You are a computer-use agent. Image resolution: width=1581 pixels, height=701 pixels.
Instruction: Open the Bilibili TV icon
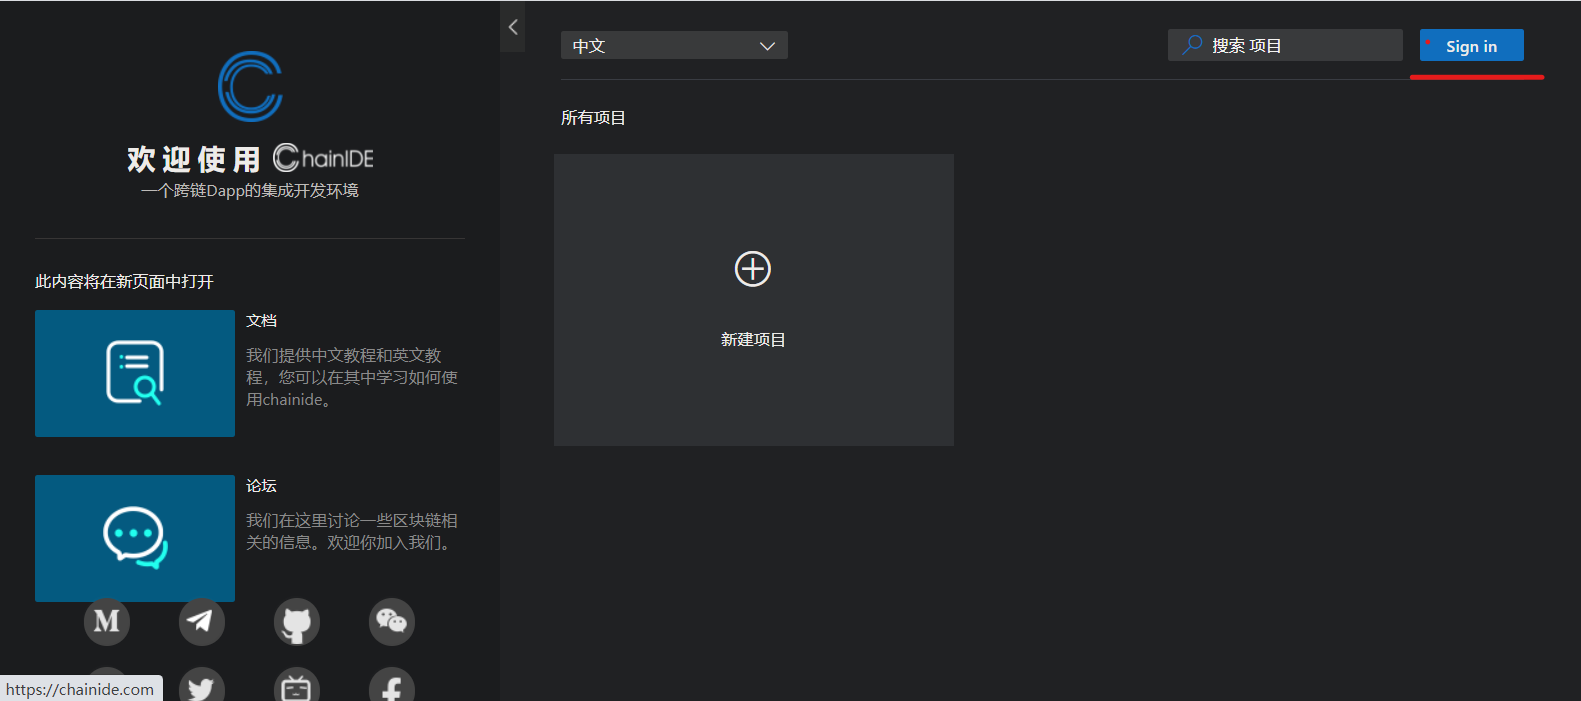297,687
